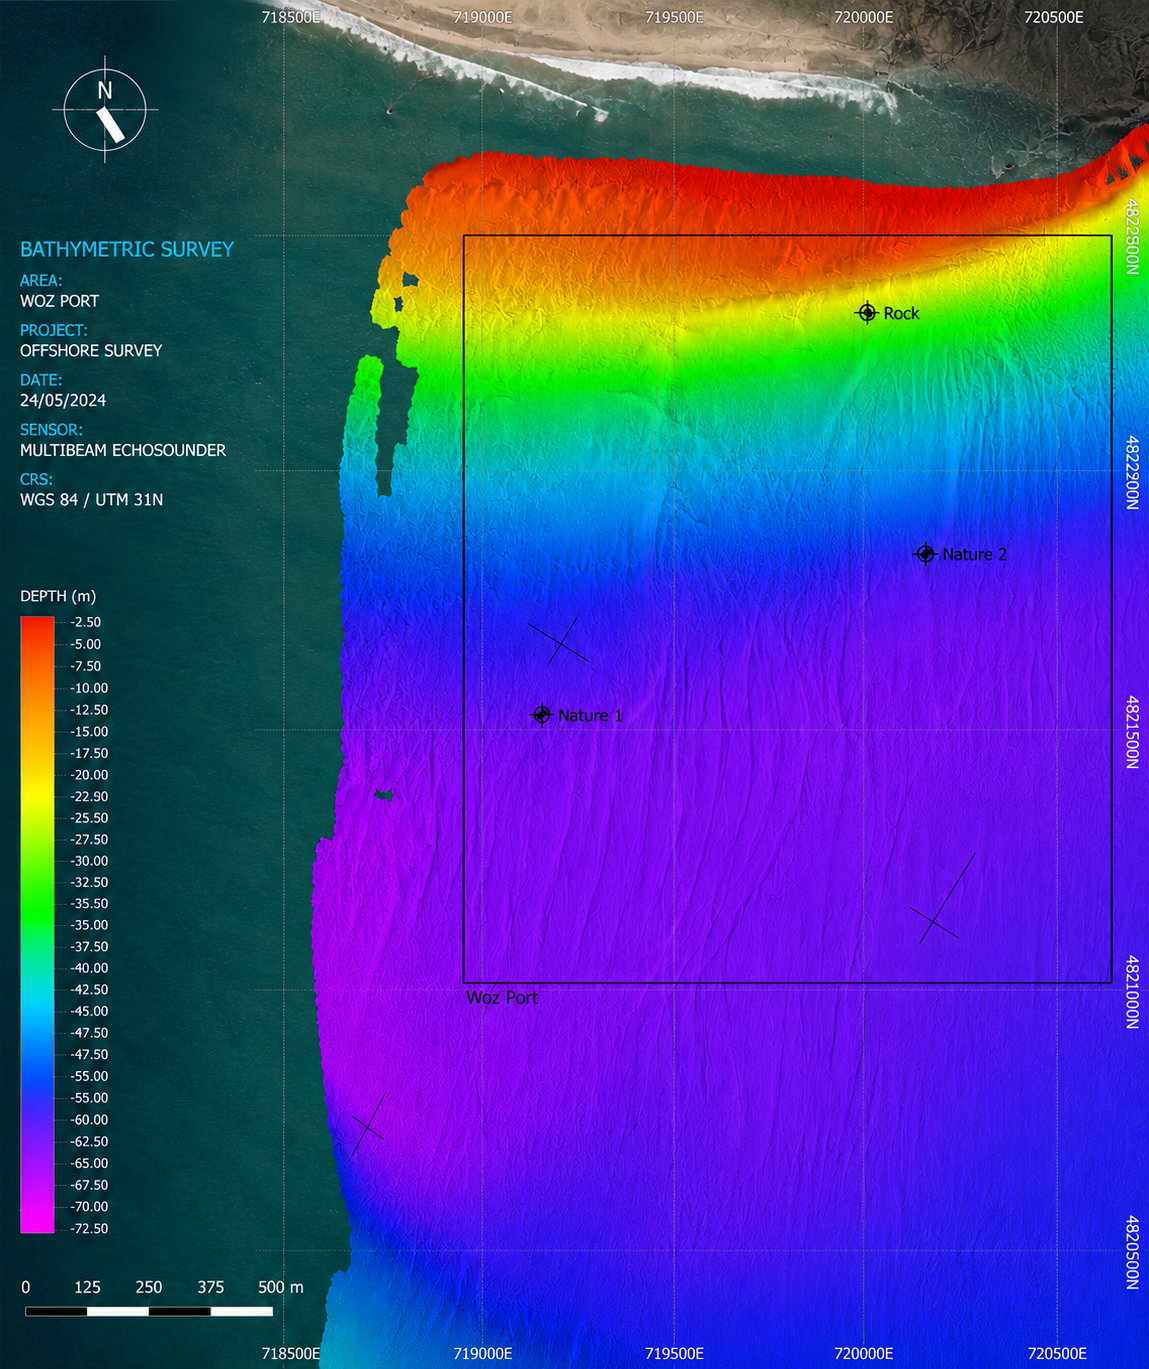
Task: Click the PROJECT: field label
Action: click(54, 330)
